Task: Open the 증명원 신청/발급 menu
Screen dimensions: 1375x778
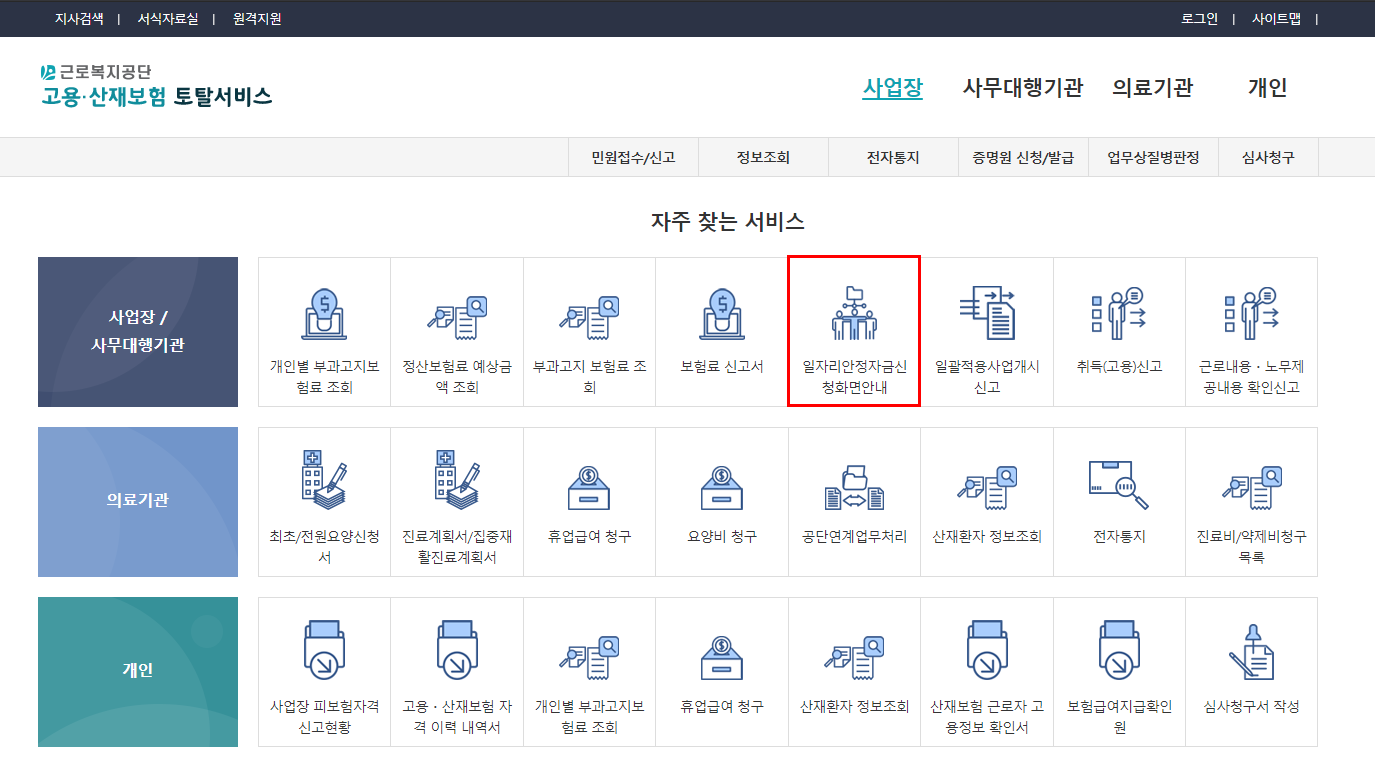Action: 1023,158
